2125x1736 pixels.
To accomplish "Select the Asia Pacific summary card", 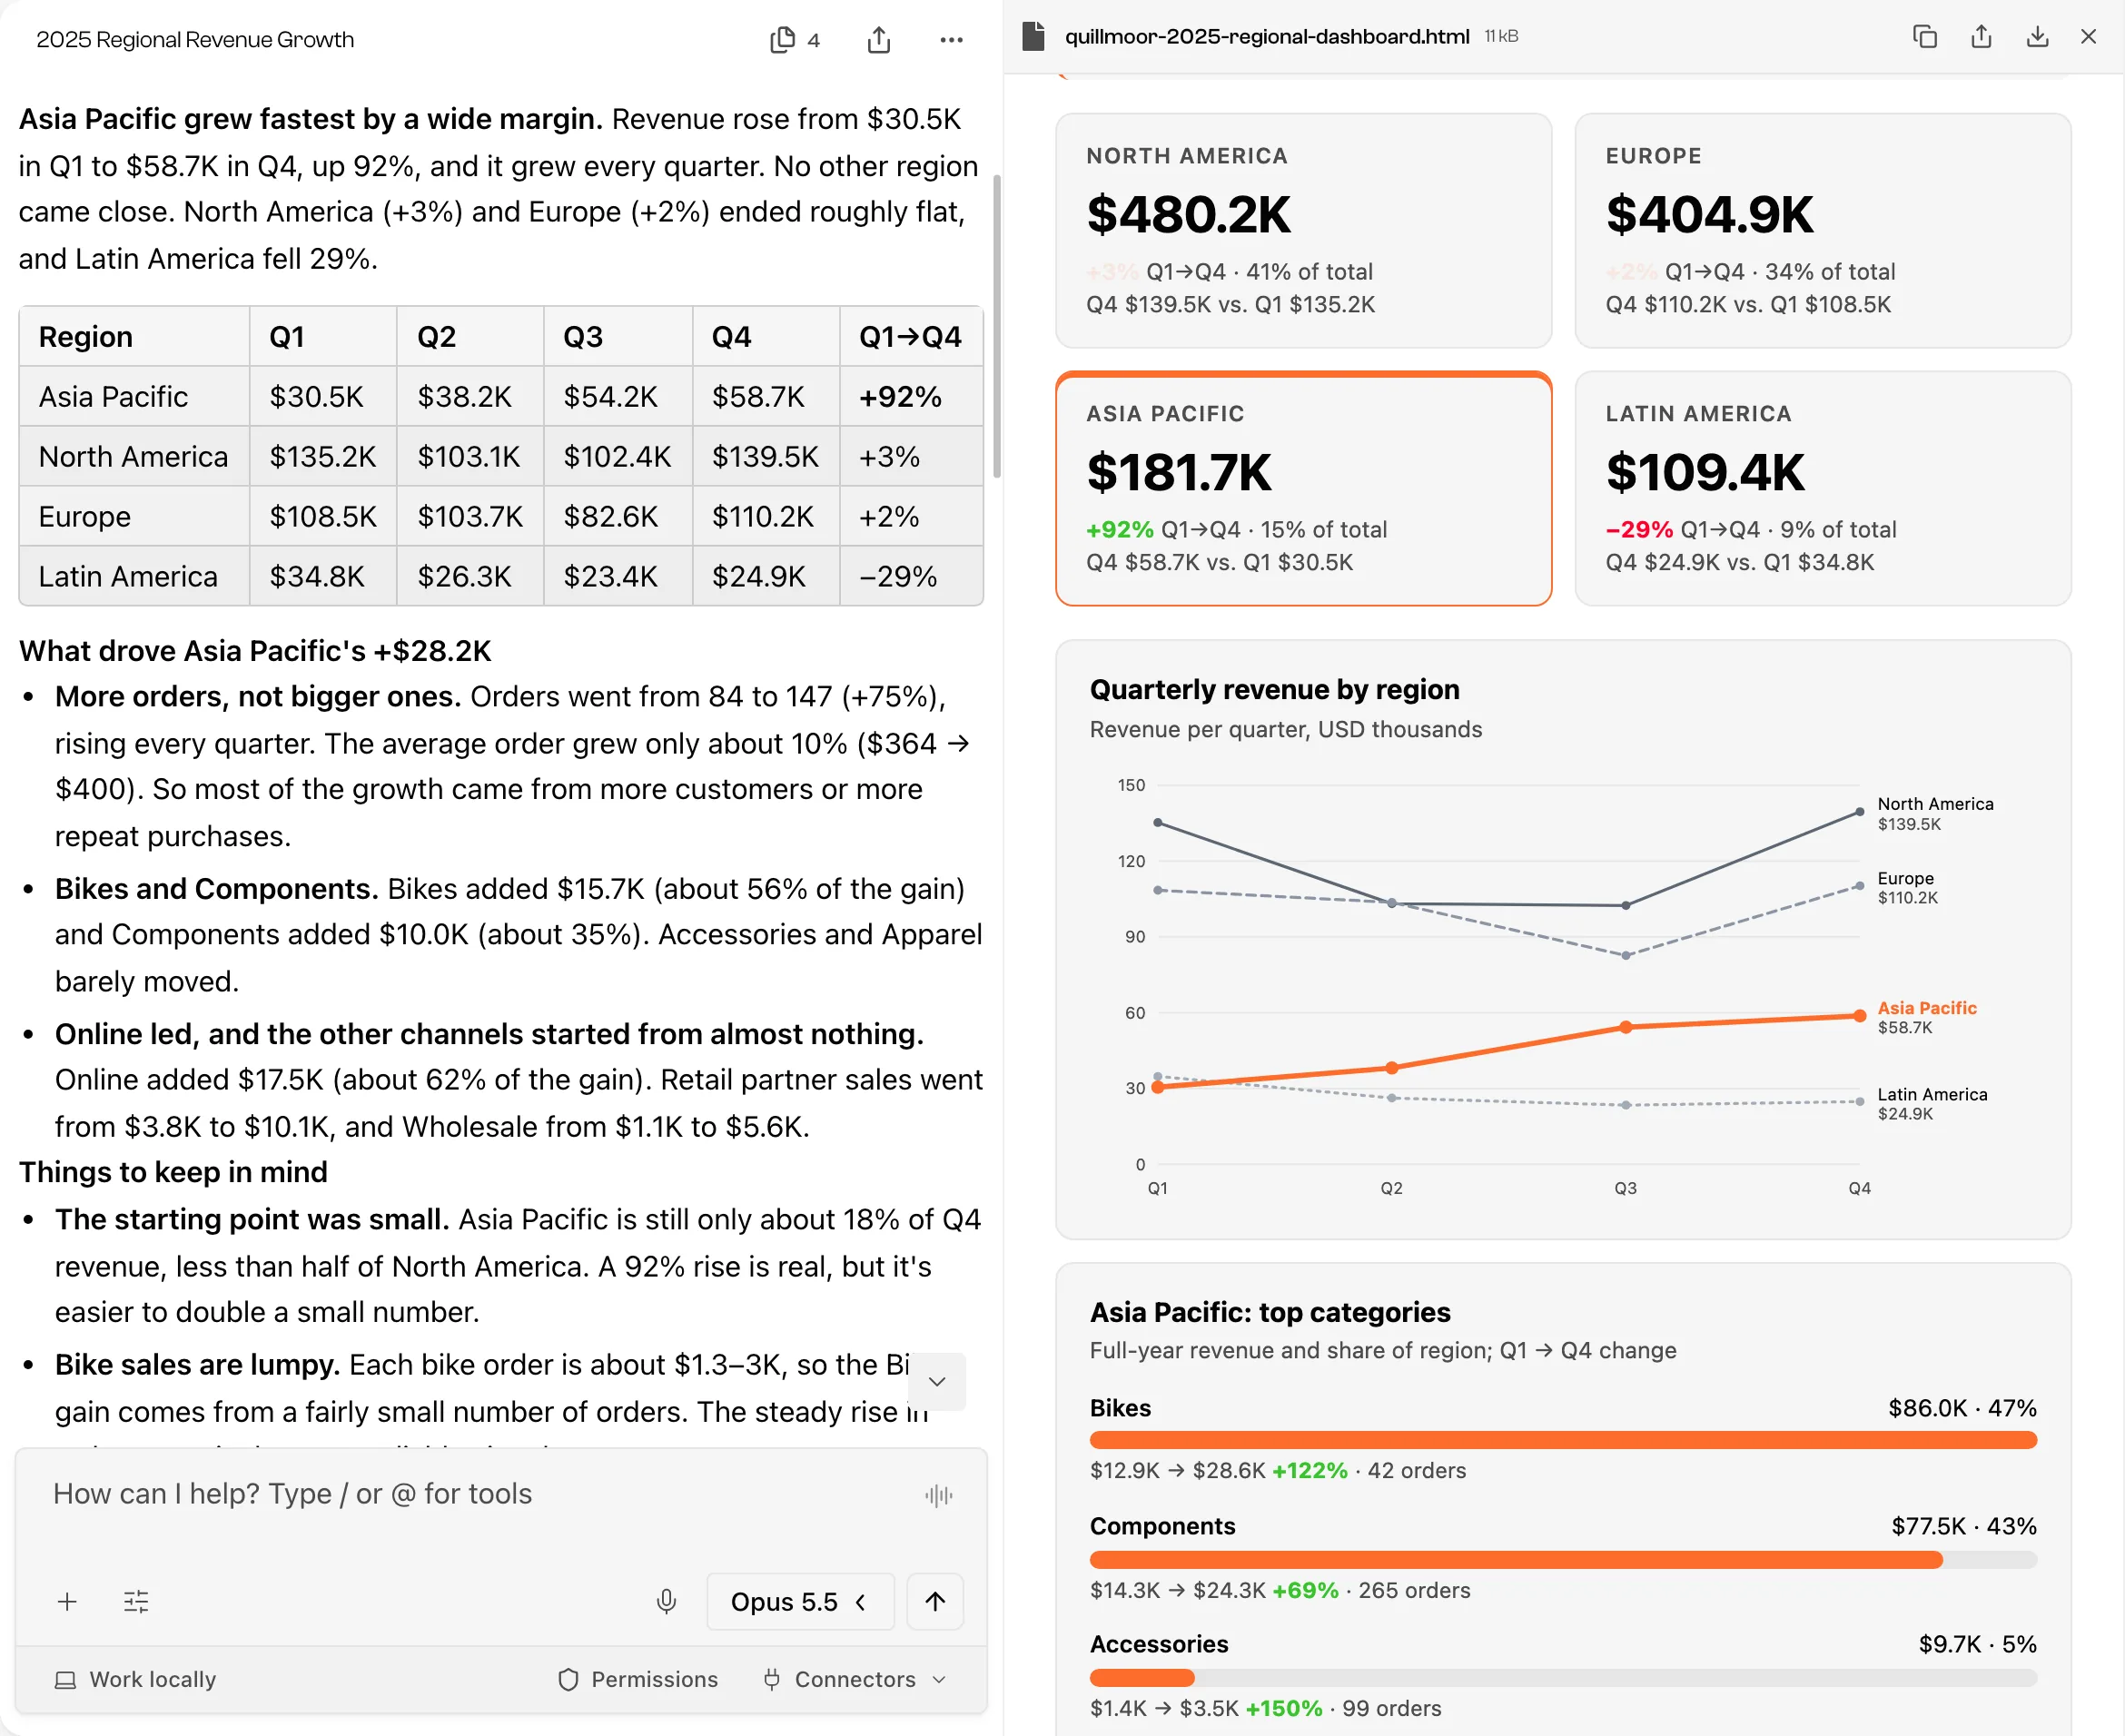I will (x=1303, y=489).
